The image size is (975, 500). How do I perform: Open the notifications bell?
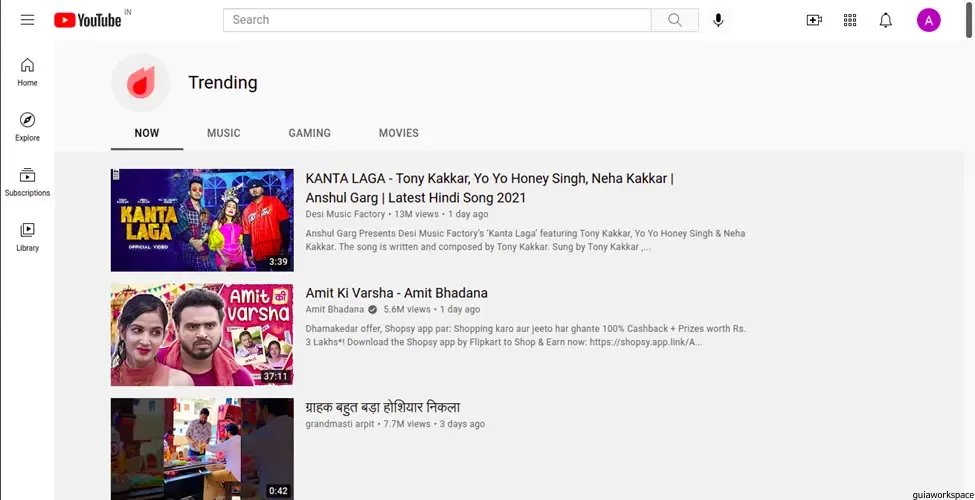[x=885, y=20]
